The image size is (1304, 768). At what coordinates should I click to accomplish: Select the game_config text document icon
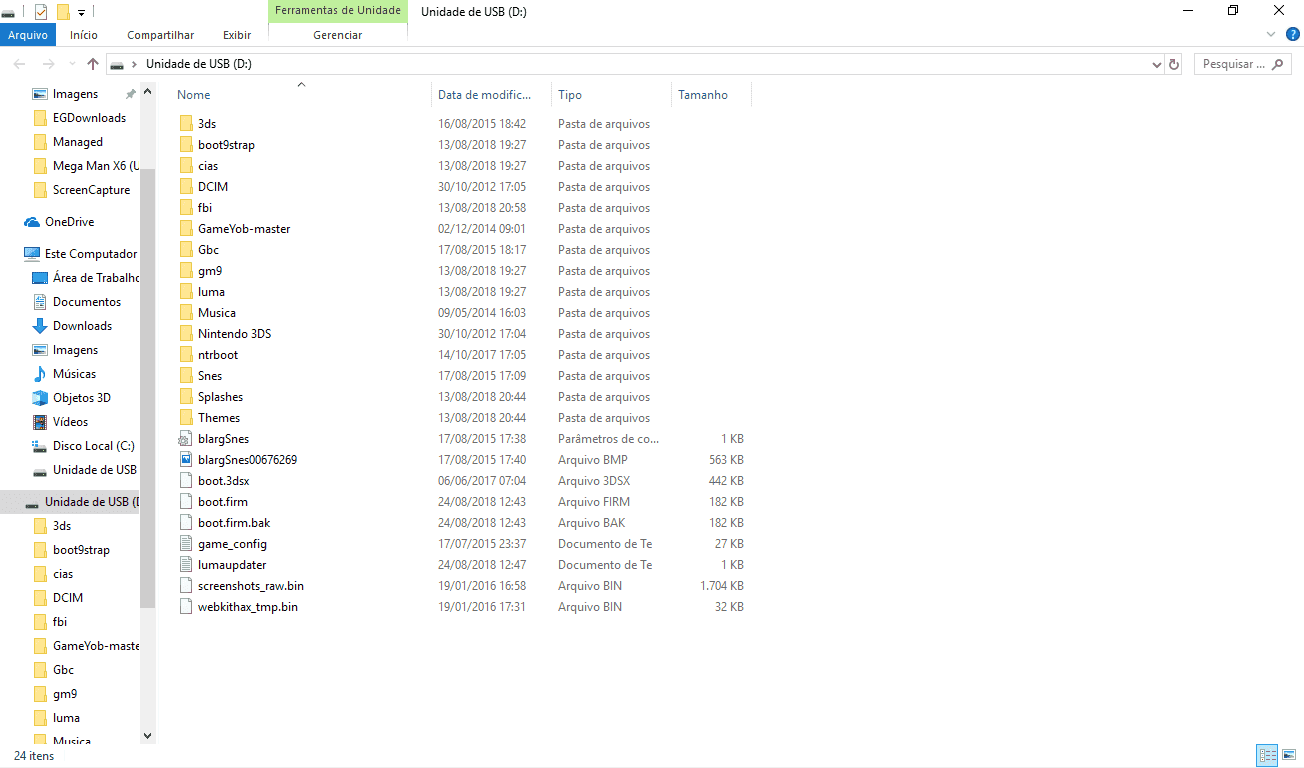[x=186, y=544]
